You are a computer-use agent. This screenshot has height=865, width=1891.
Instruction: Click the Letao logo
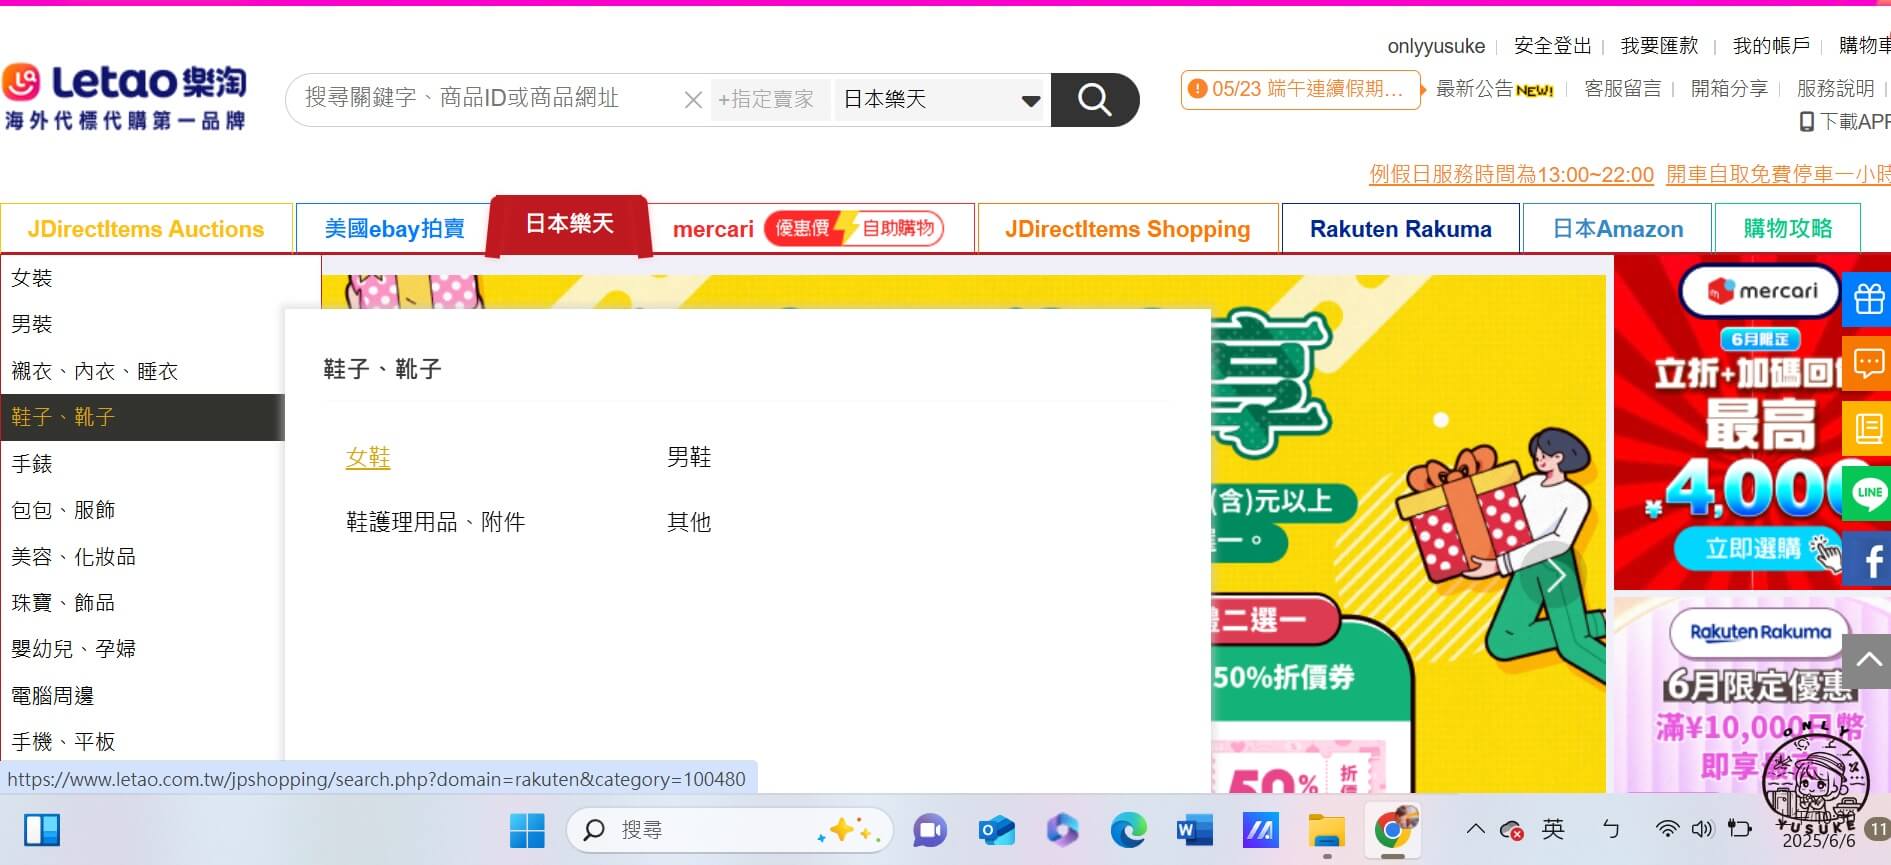126,98
